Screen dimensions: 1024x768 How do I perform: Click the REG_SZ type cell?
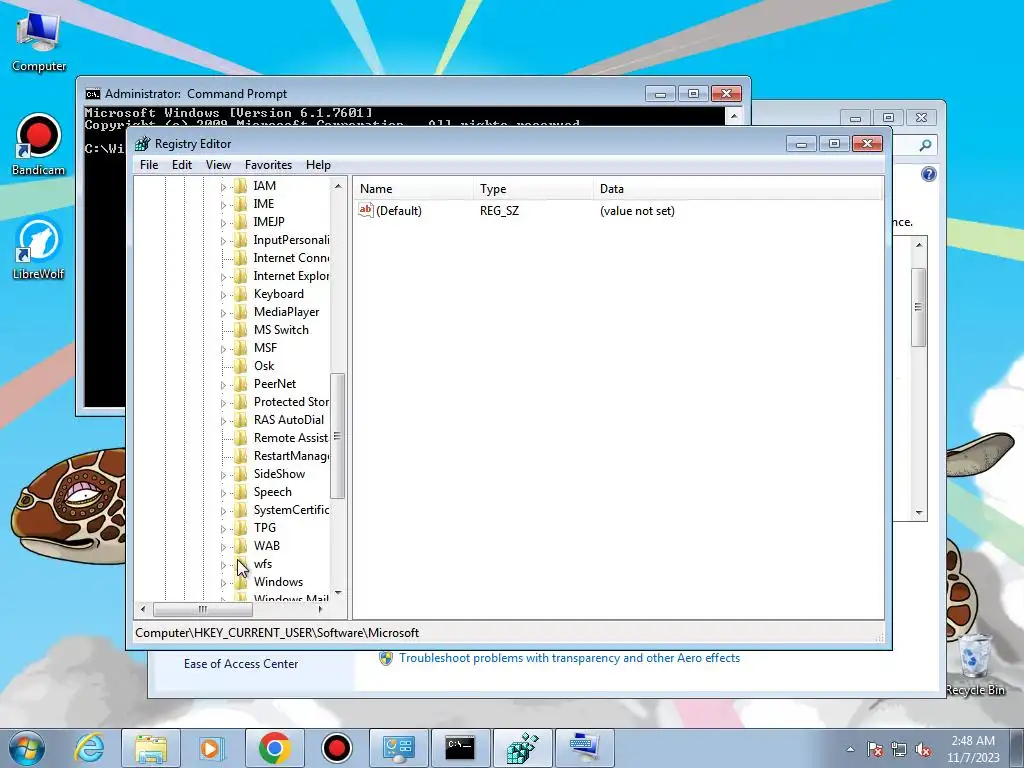[x=499, y=211]
